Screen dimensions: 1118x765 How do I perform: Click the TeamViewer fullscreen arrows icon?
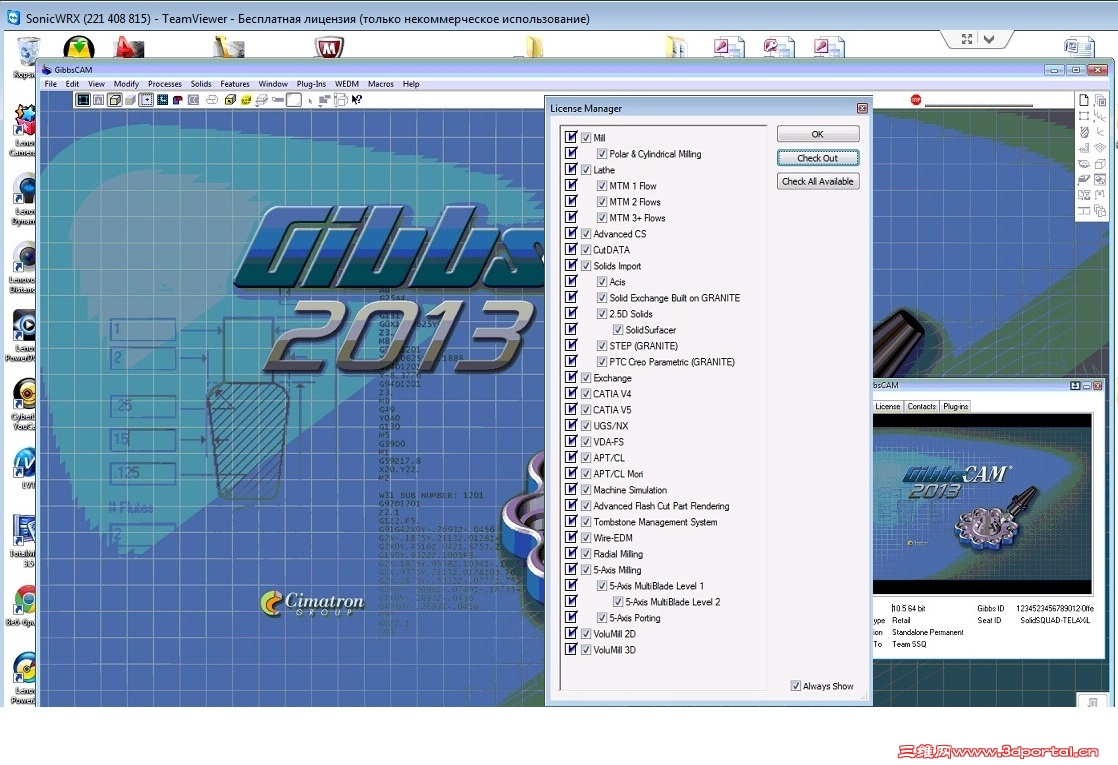(967, 39)
